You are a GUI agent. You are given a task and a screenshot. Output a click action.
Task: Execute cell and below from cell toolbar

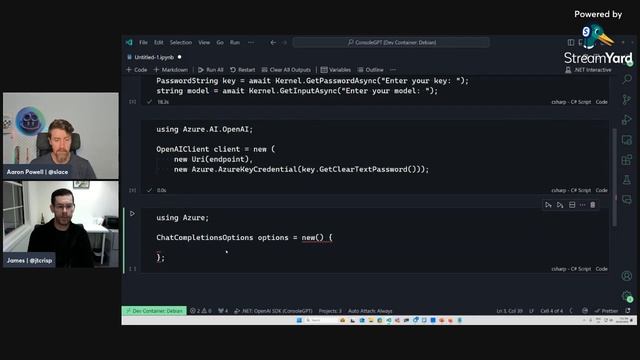click(x=560, y=205)
